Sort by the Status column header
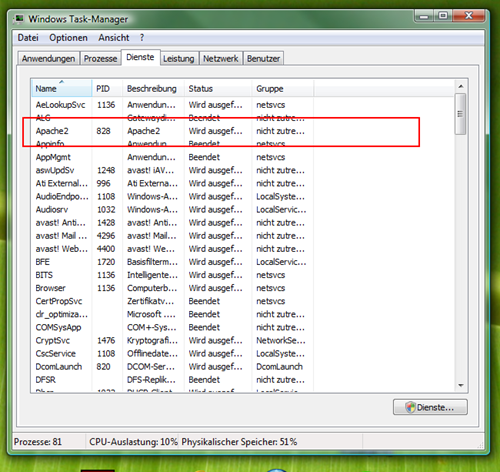 tap(218, 88)
